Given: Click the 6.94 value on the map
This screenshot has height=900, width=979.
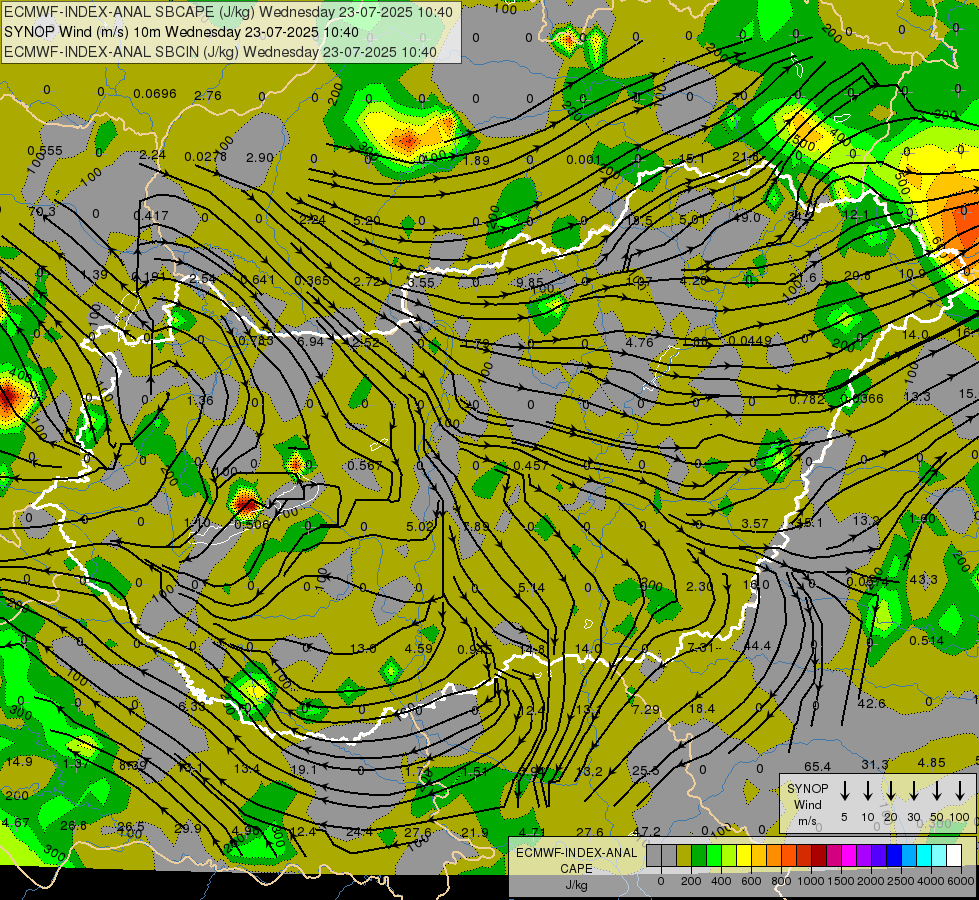Looking at the screenshot, I should (310, 341).
